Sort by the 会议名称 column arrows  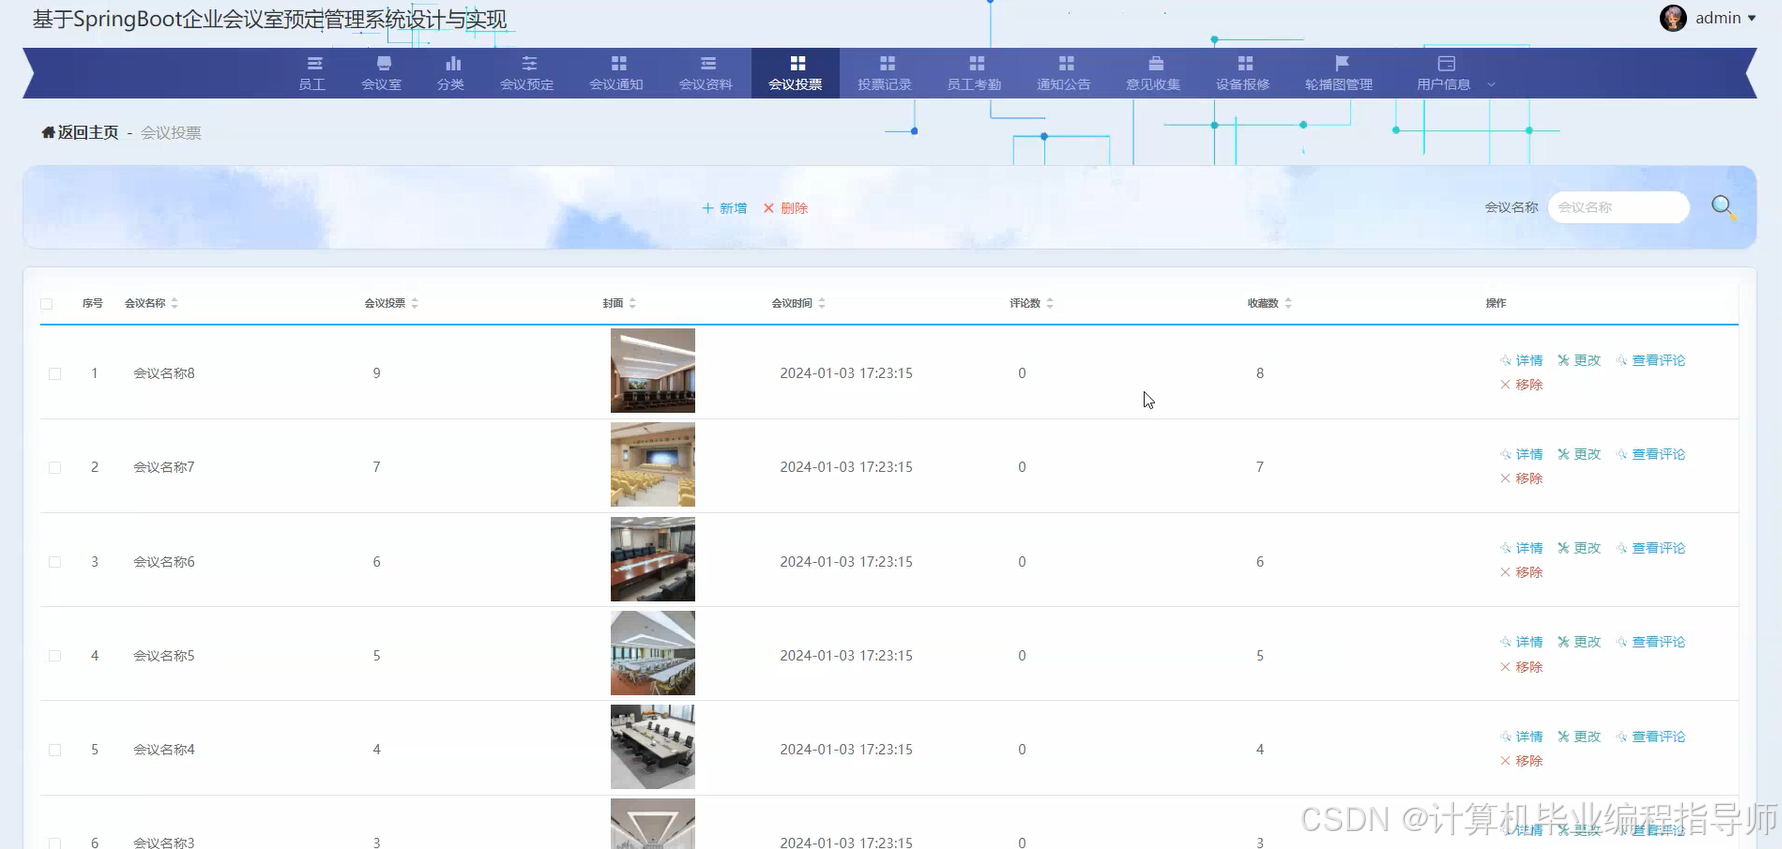click(x=175, y=303)
